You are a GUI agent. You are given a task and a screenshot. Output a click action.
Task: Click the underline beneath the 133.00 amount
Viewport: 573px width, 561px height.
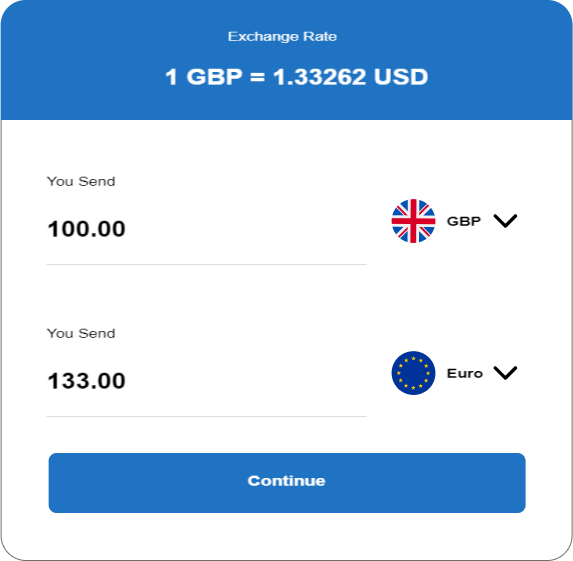[206, 416]
